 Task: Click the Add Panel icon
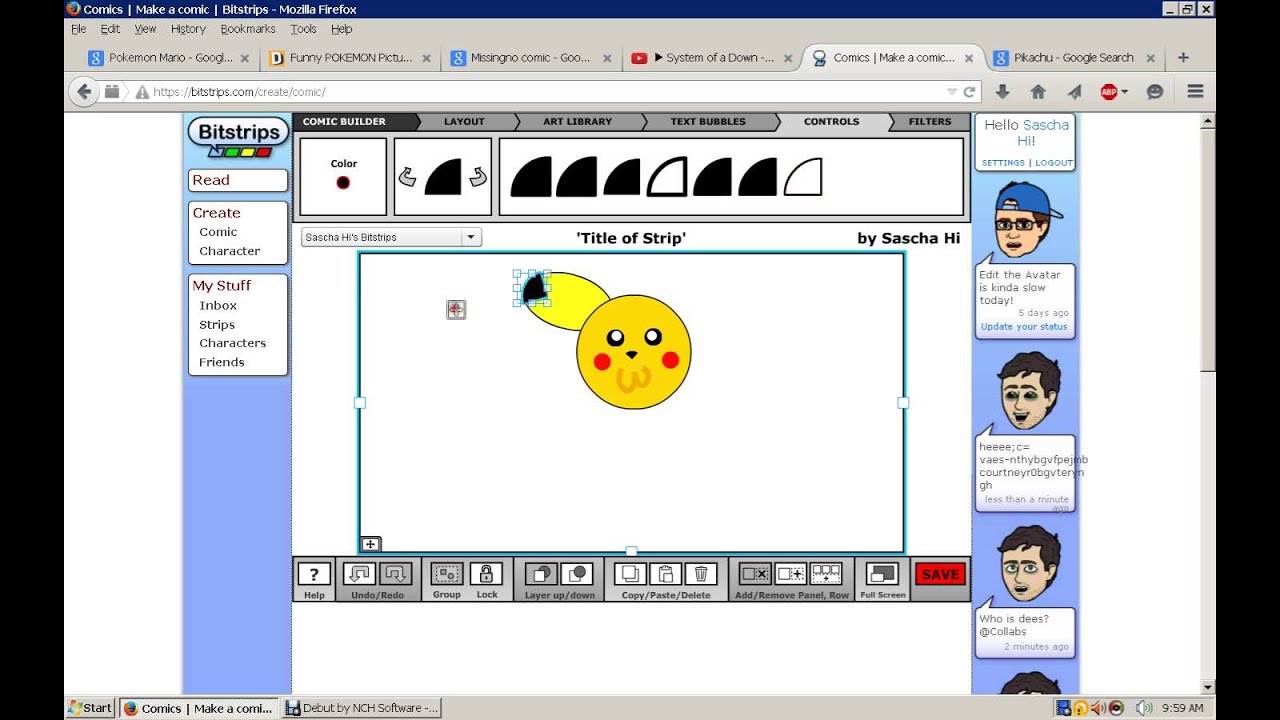click(790, 574)
